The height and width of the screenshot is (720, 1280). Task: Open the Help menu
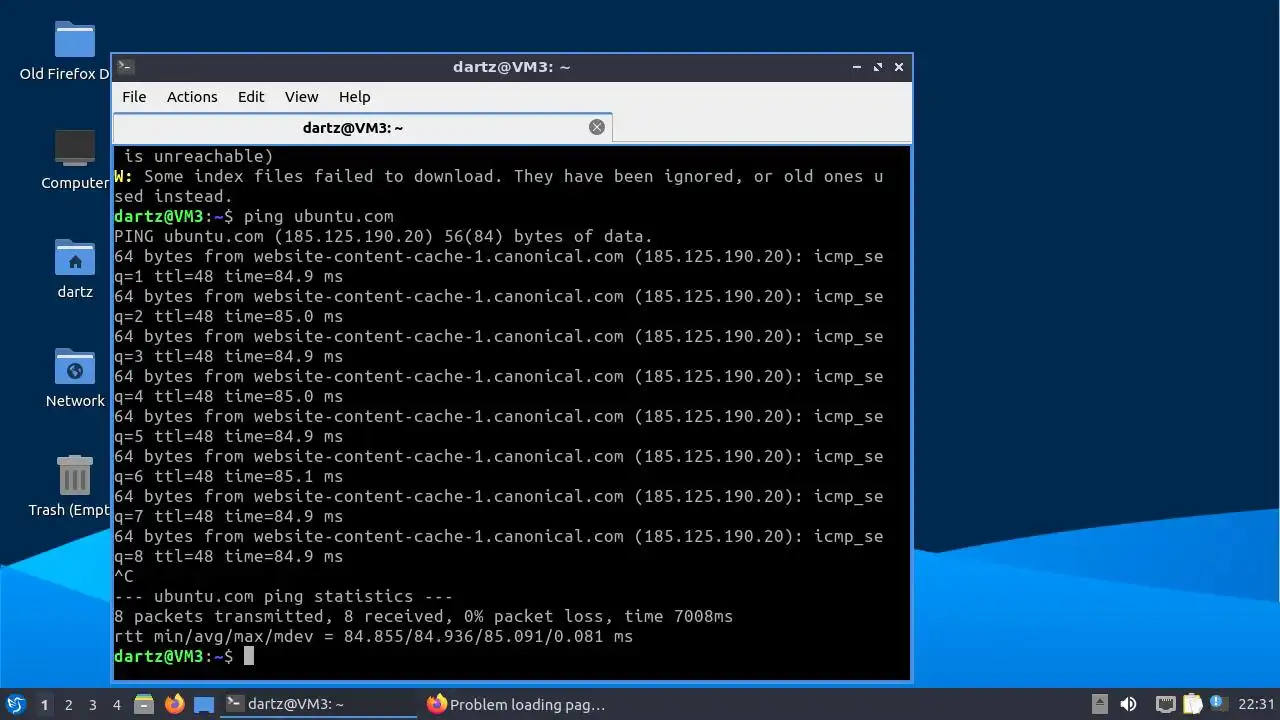coord(354,97)
